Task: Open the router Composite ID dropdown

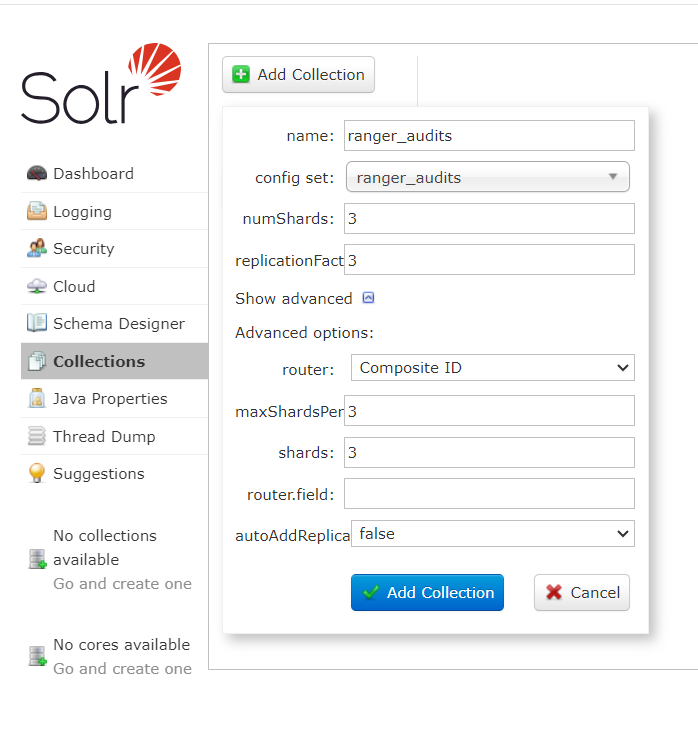Action: [493, 367]
